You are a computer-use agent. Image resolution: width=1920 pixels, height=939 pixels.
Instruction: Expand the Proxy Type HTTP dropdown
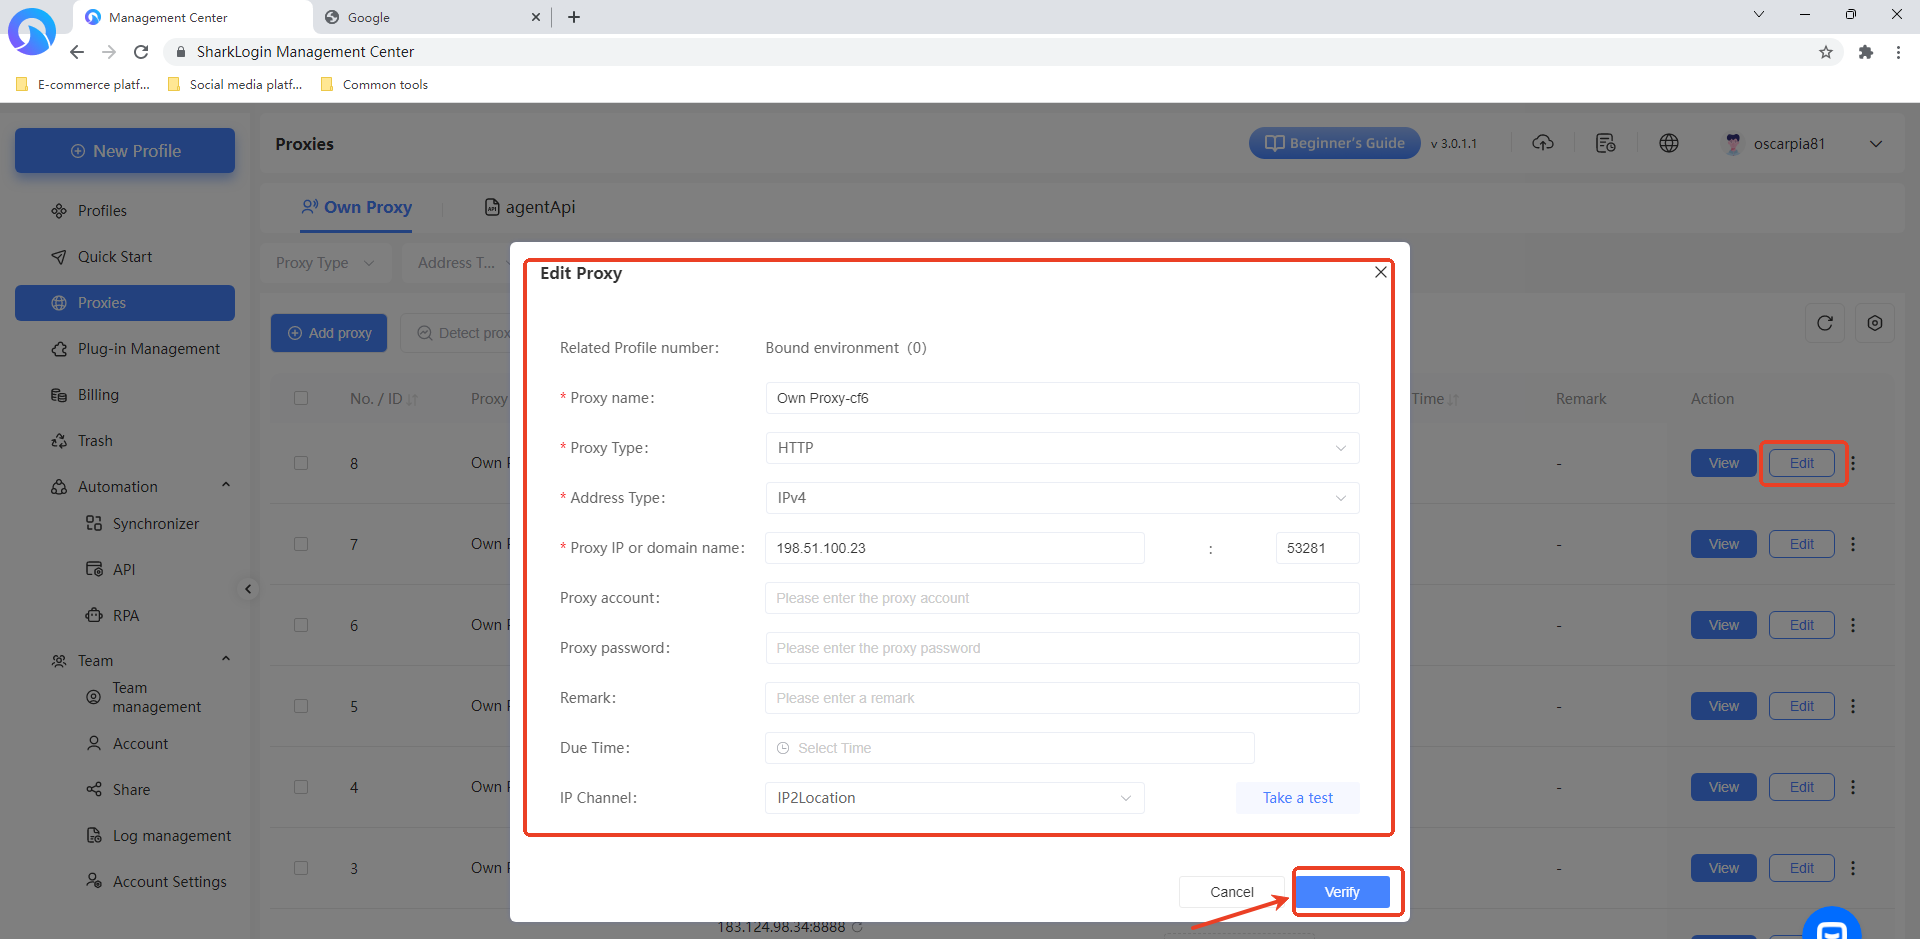1061,448
